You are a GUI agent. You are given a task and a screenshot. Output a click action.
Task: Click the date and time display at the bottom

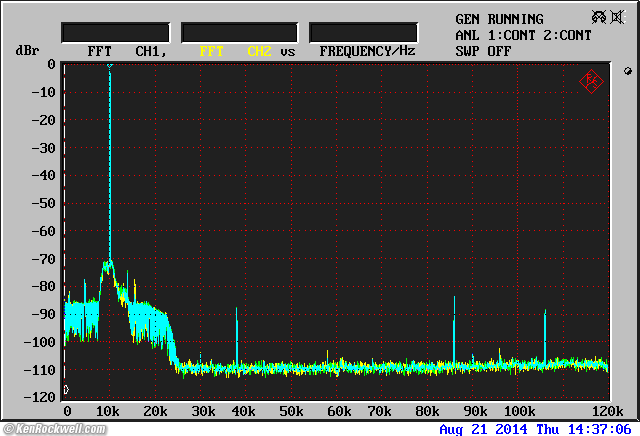tap(535, 429)
